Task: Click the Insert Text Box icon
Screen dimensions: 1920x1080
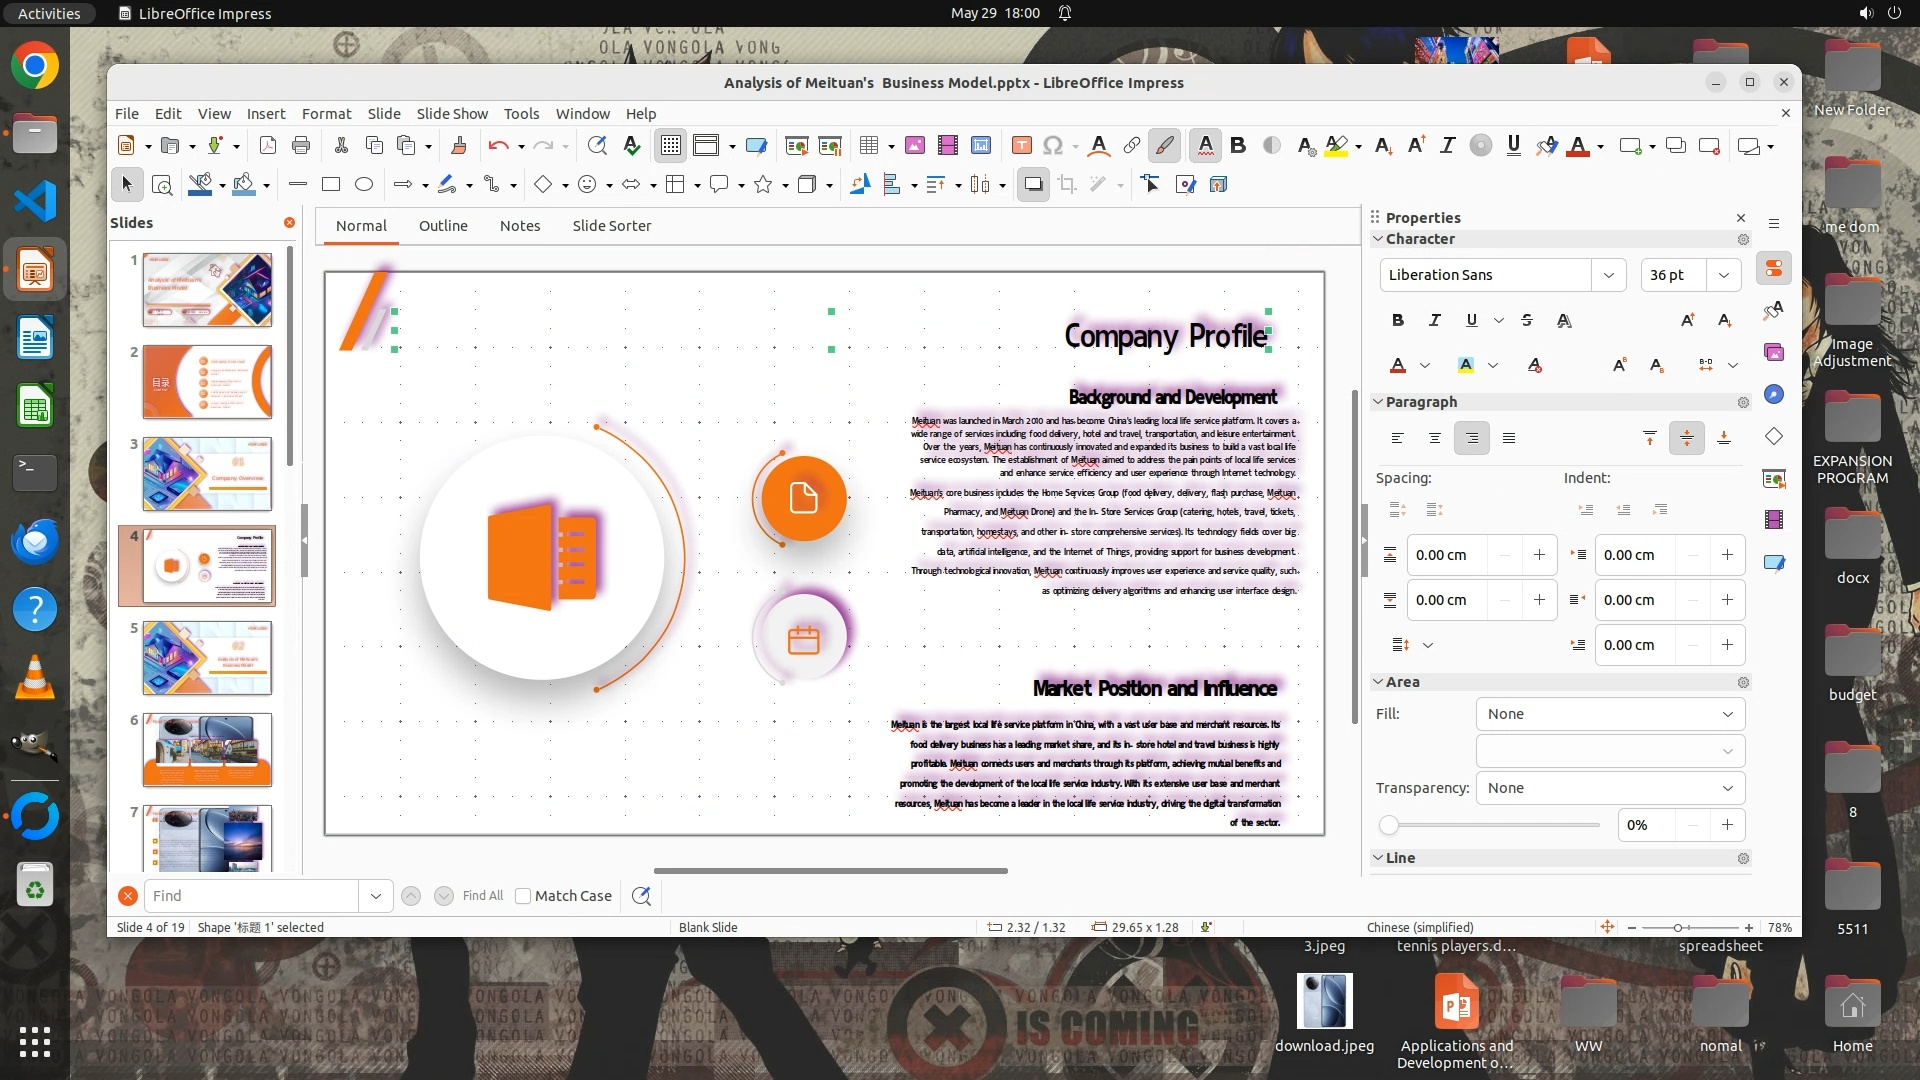Action: click(x=1021, y=146)
